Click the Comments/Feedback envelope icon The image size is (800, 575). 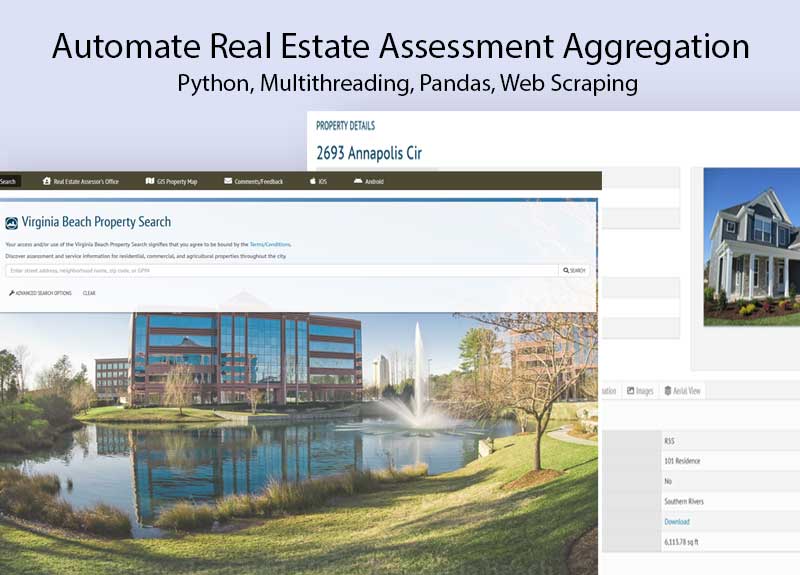(228, 182)
